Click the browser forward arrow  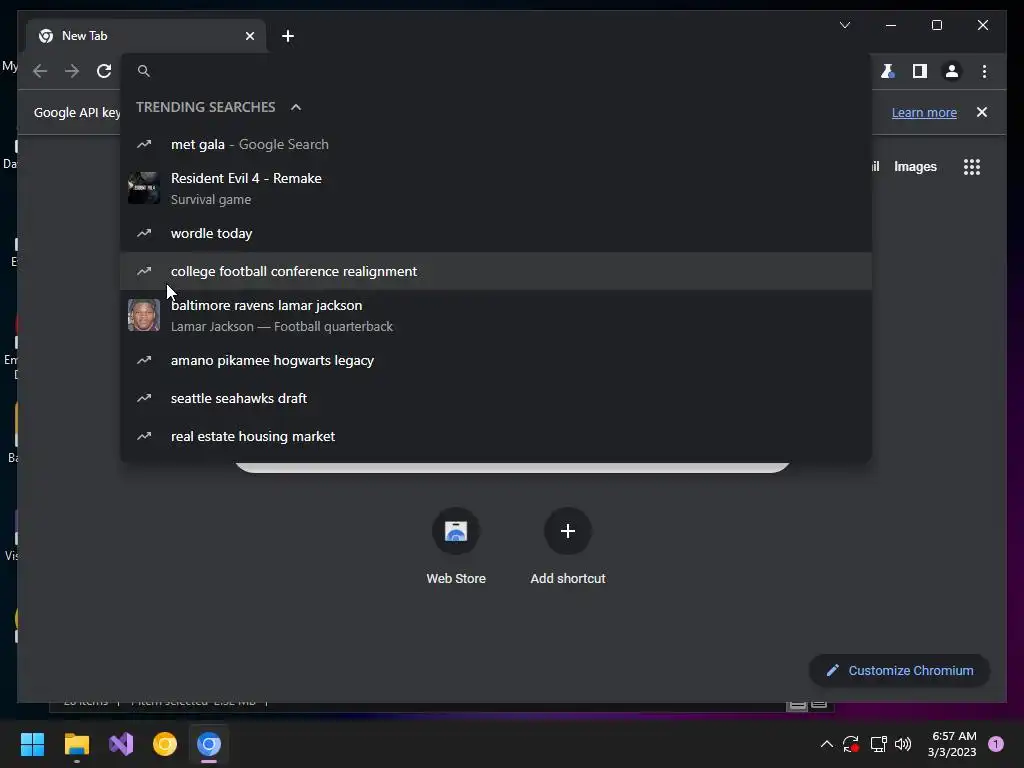[x=72, y=71]
